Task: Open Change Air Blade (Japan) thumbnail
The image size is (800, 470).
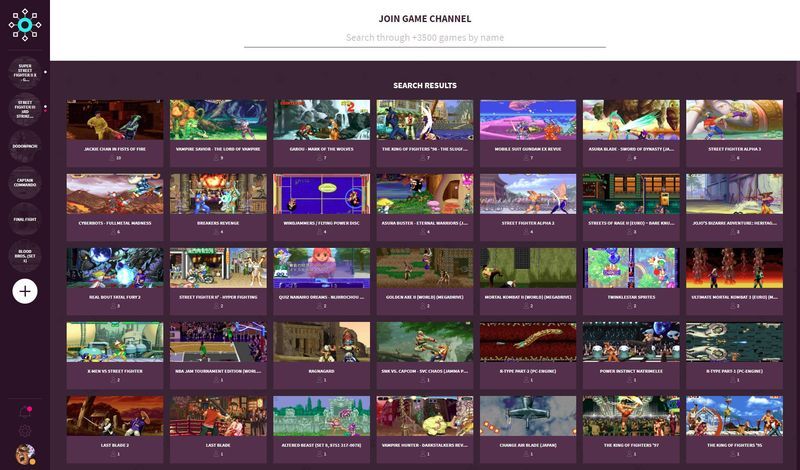Action: tap(528, 416)
